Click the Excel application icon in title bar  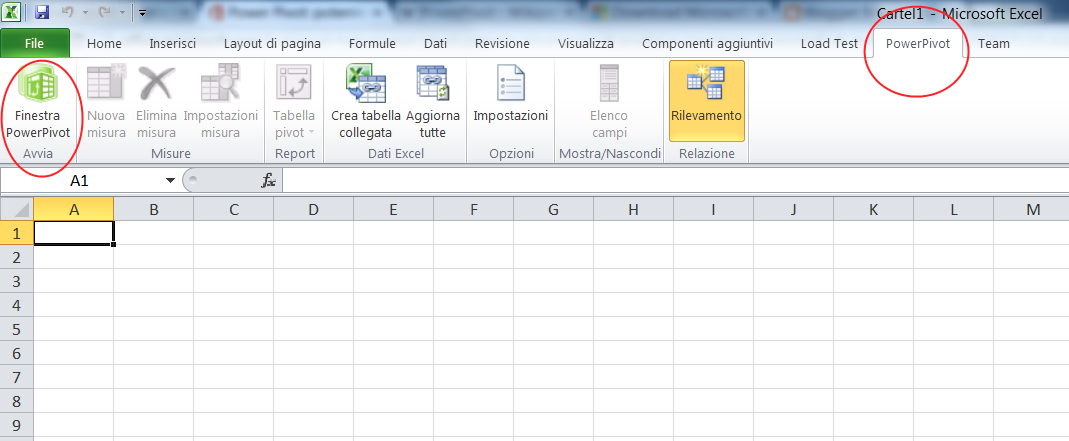pos(12,12)
